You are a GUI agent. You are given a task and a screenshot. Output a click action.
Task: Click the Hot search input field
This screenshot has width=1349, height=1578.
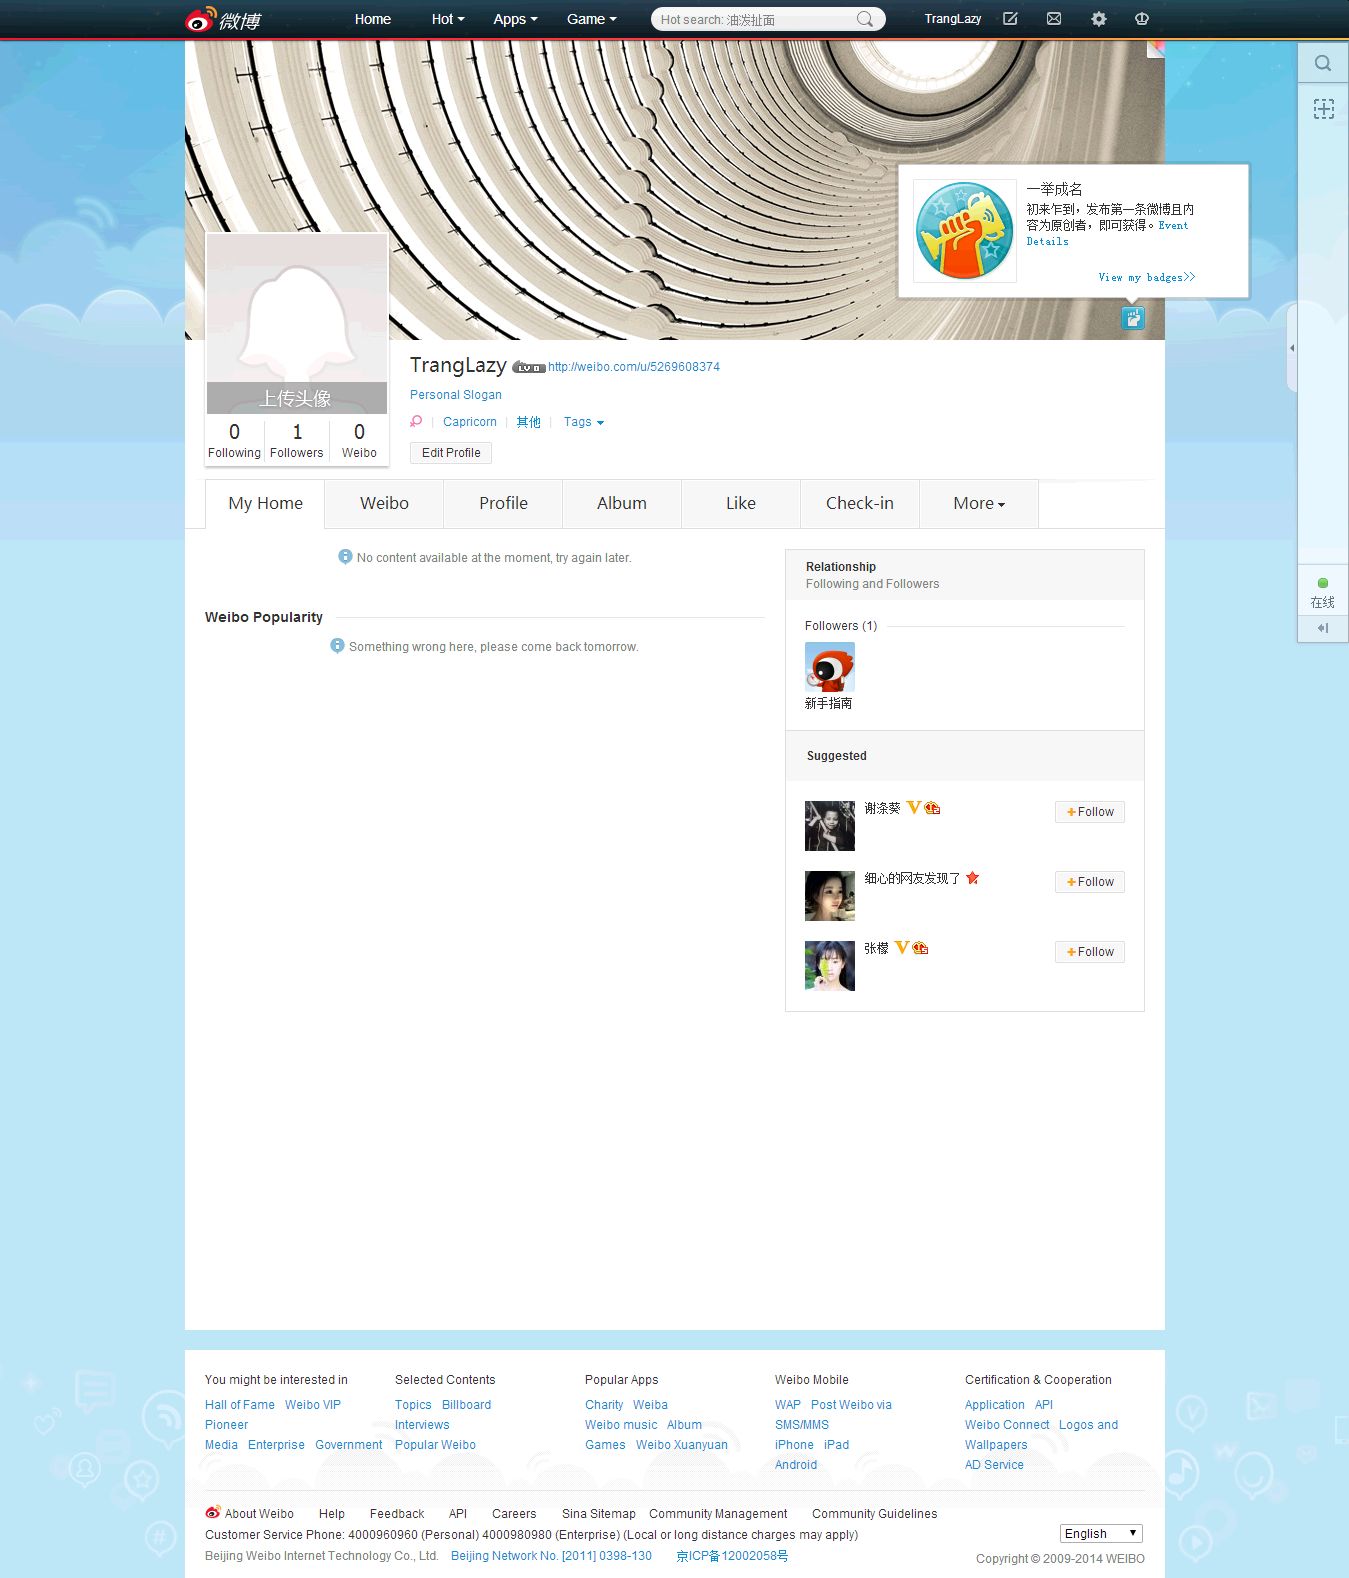tap(755, 19)
